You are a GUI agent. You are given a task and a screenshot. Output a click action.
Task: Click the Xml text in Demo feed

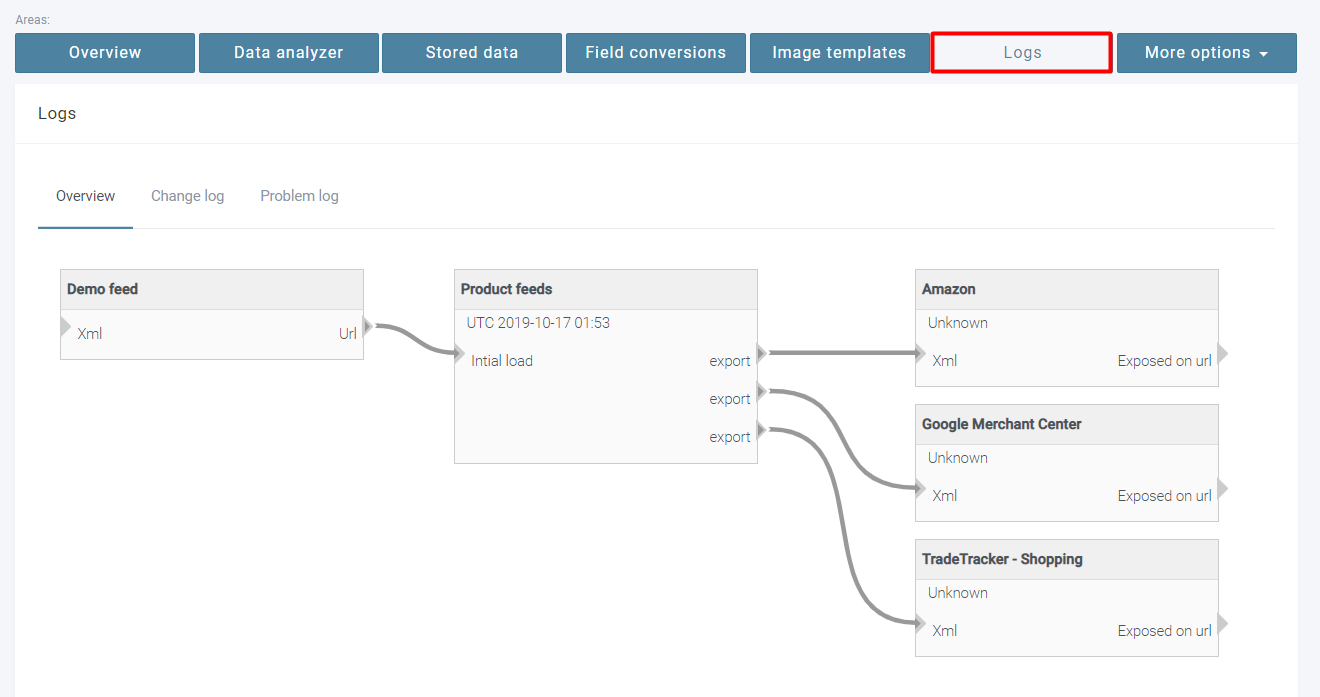tap(90, 334)
